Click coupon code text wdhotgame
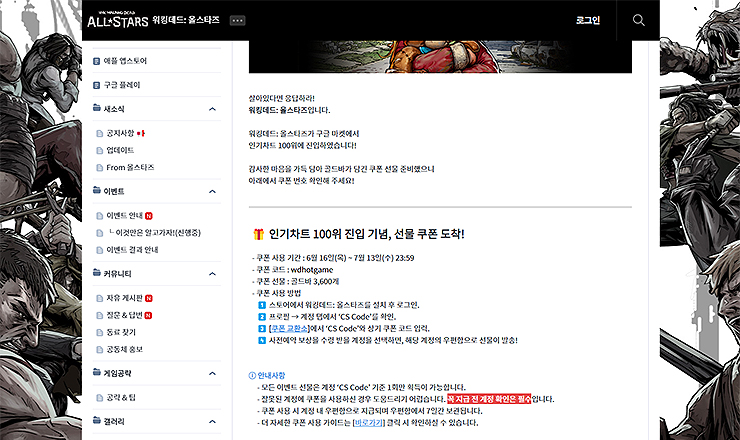This screenshot has width=740, height=440. click(312, 270)
